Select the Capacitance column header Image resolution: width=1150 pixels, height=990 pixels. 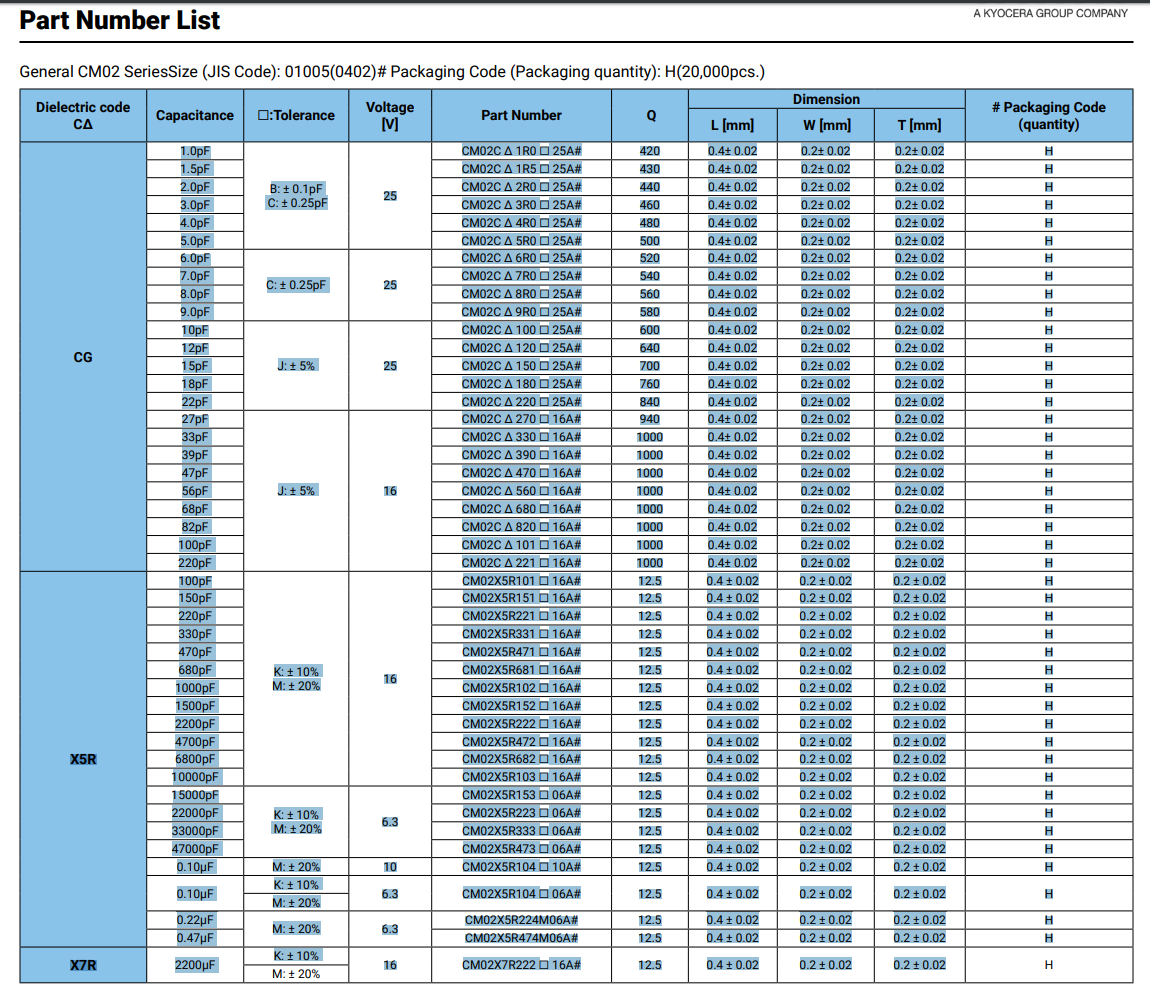(195, 115)
